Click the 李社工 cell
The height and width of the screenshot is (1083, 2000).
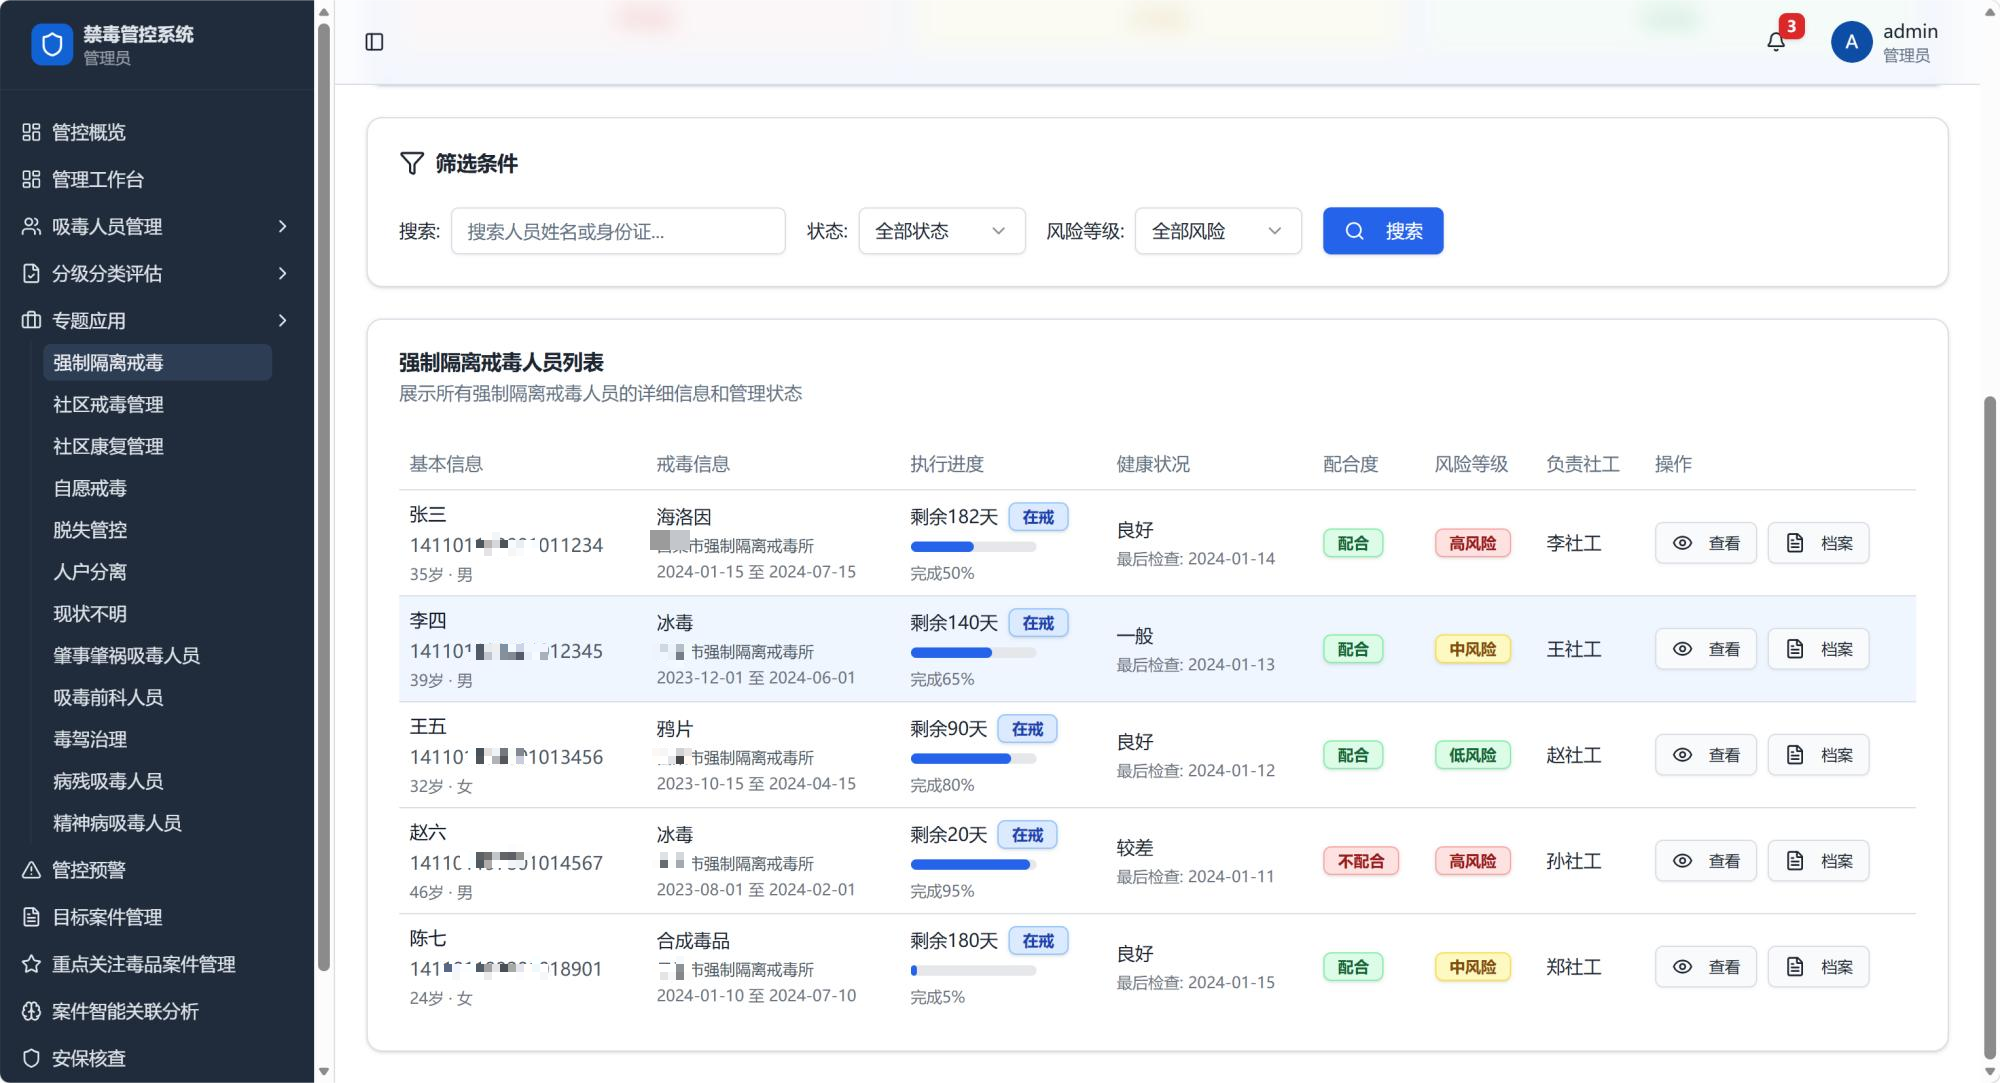(x=1573, y=543)
